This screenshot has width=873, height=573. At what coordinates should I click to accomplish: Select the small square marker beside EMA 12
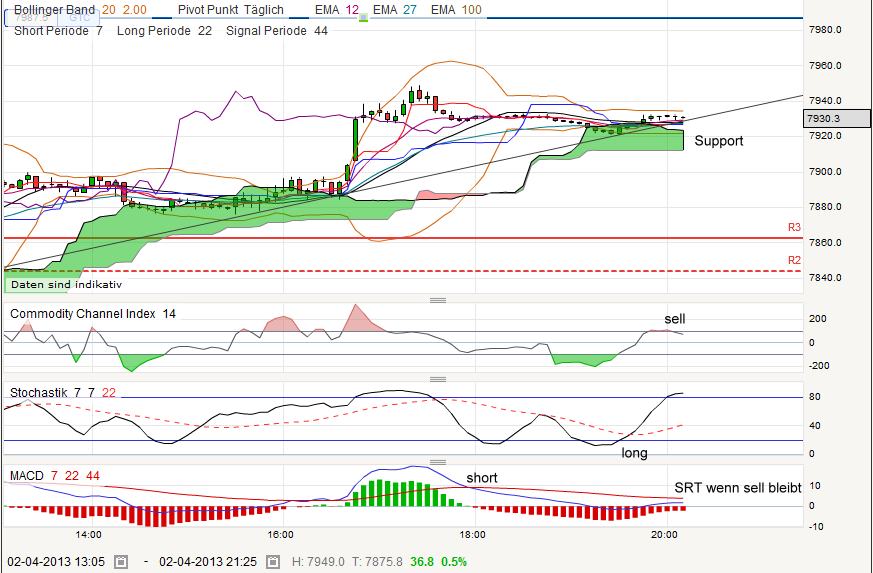pyautogui.click(x=364, y=18)
